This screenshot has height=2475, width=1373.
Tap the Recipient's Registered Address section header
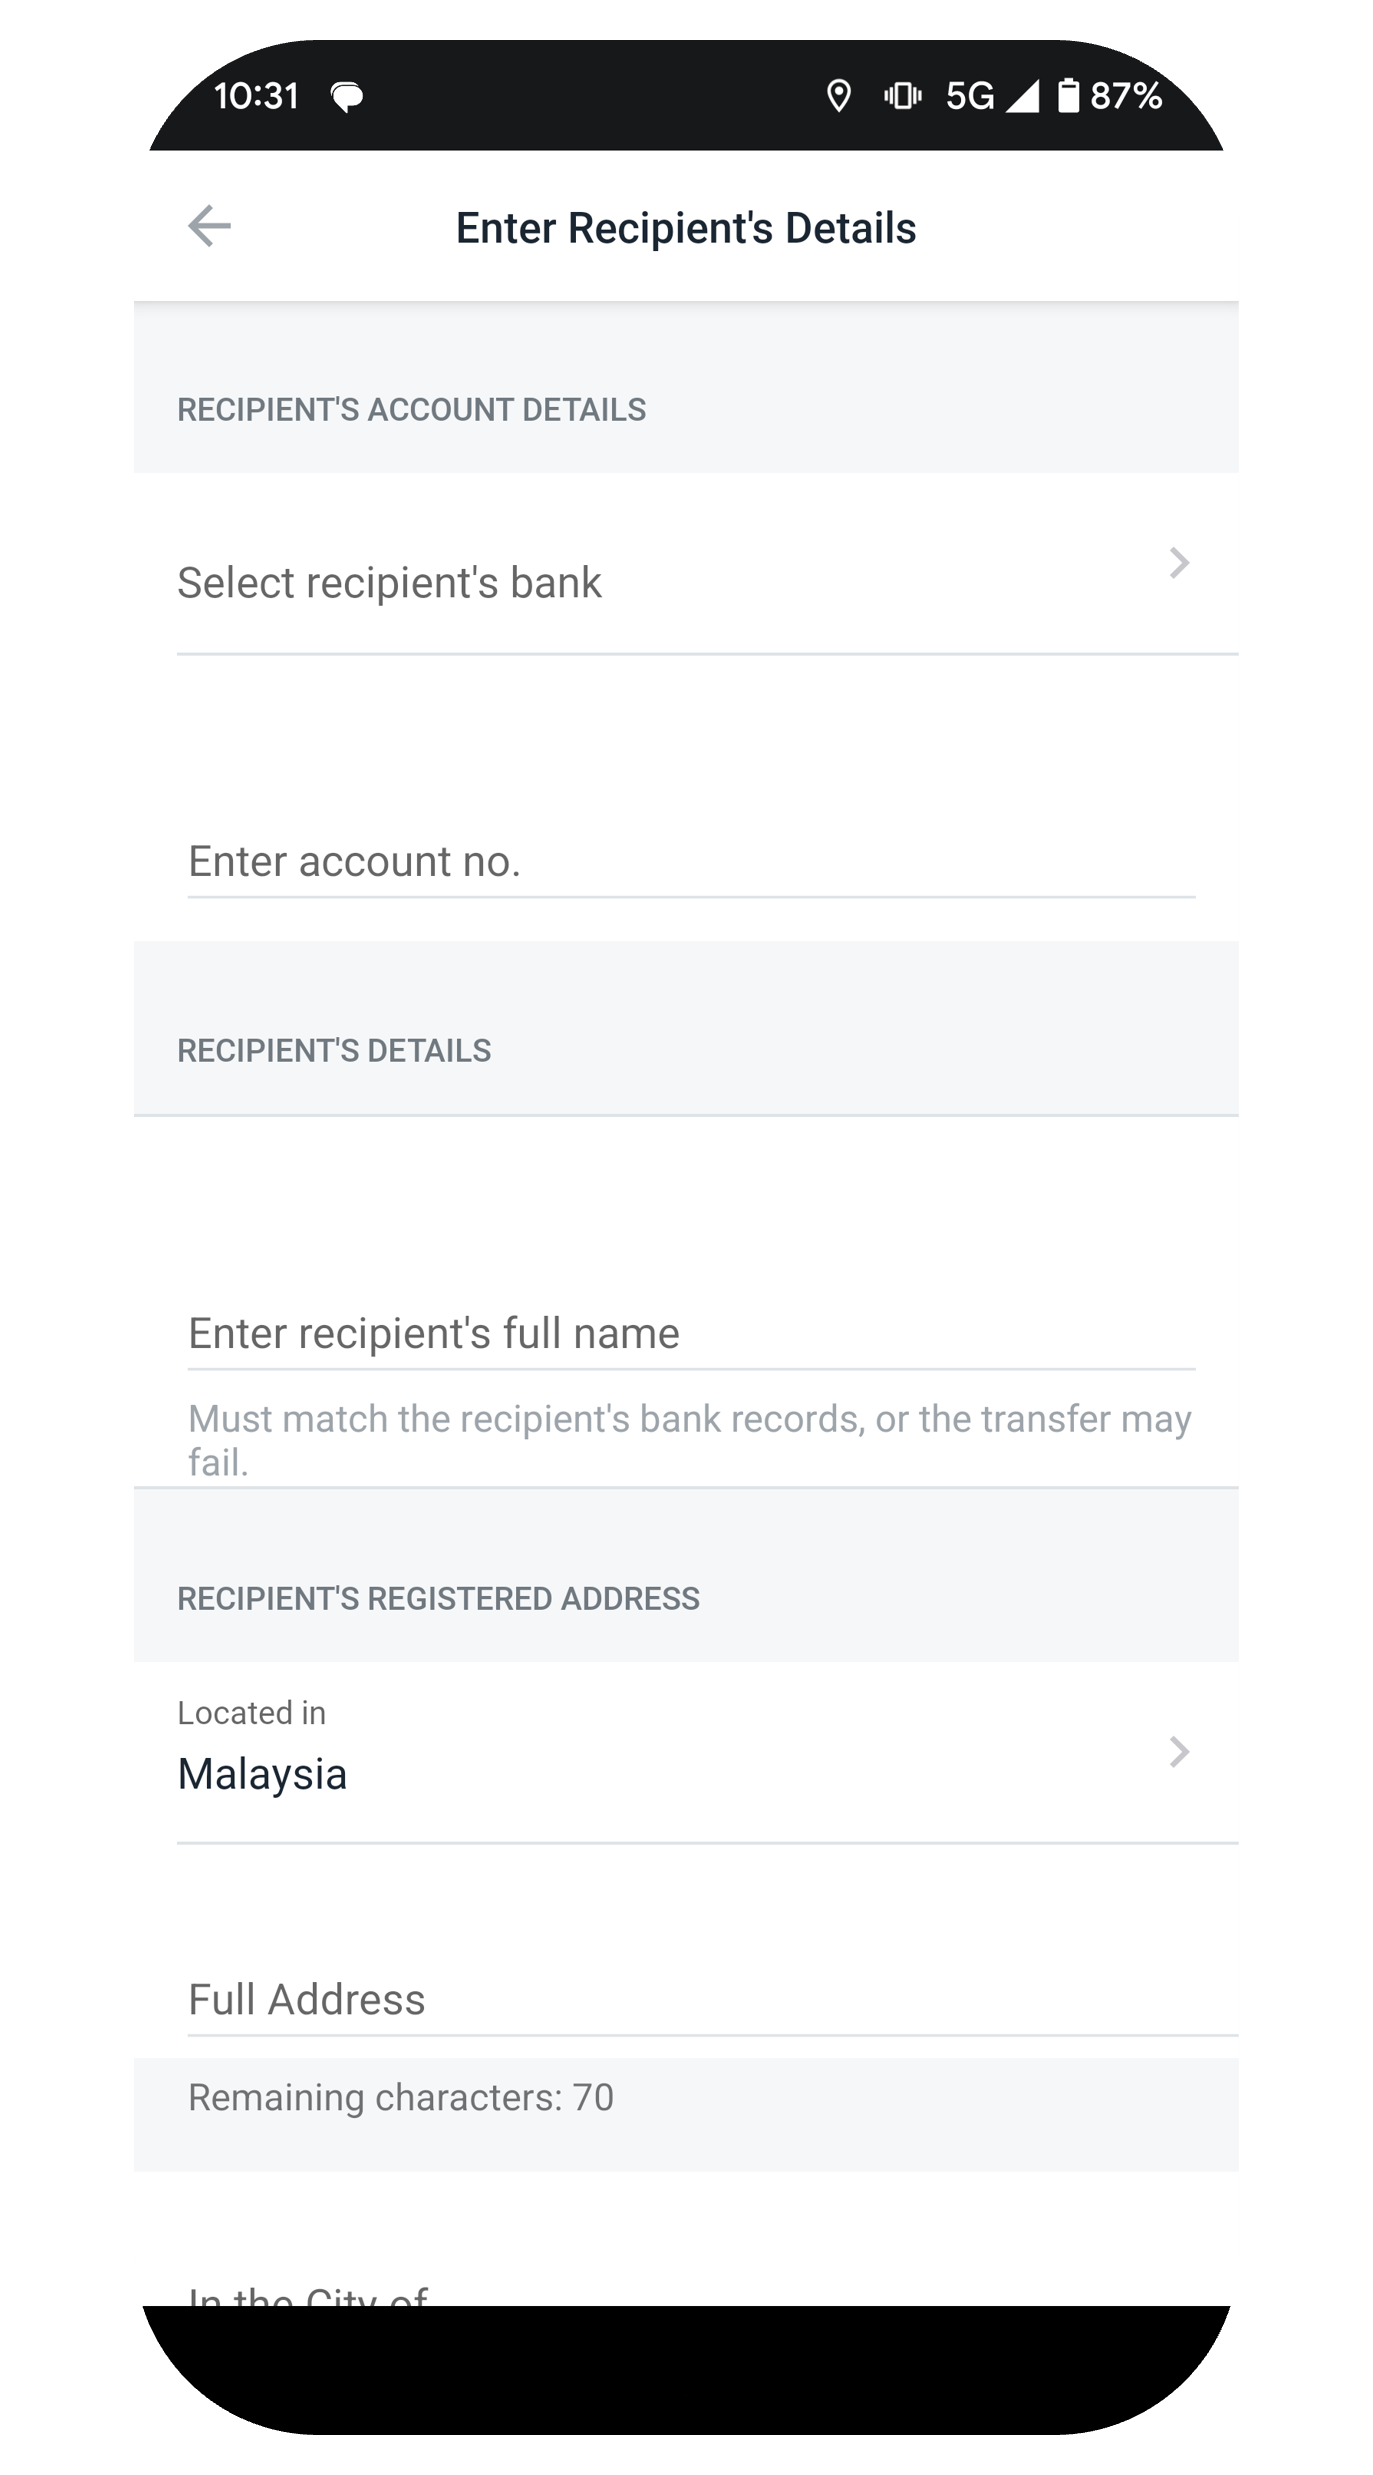[x=438, y=1599]
